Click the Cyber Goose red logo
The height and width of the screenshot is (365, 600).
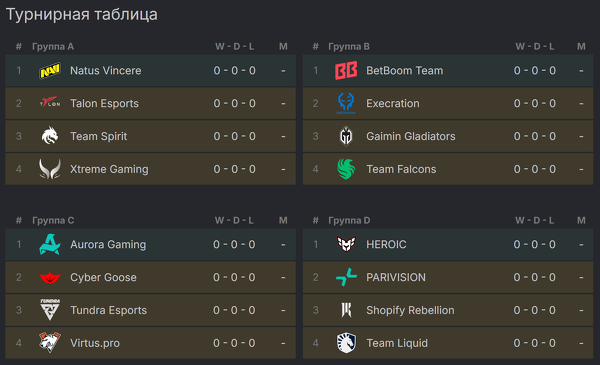point(50,277)
